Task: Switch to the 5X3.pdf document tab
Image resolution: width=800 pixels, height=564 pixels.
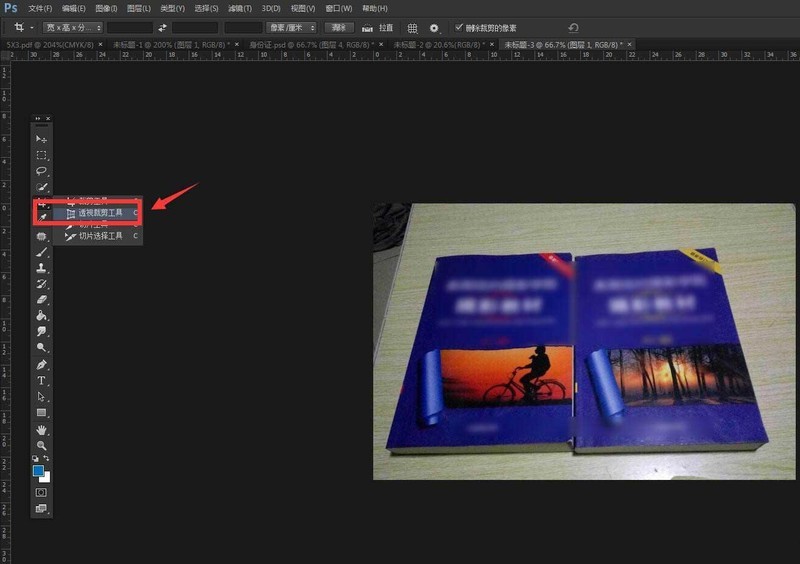Action: pos(50,45)
